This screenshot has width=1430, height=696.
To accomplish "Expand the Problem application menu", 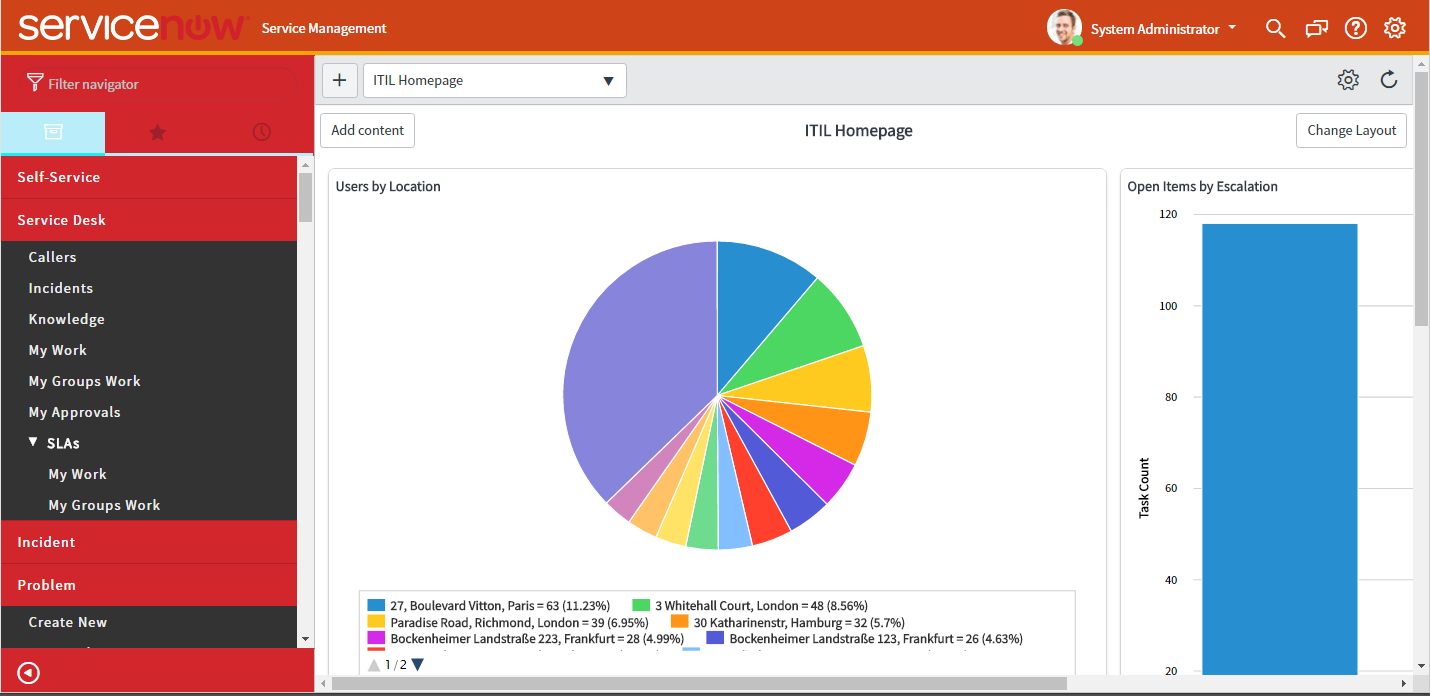I will (148, 585).
